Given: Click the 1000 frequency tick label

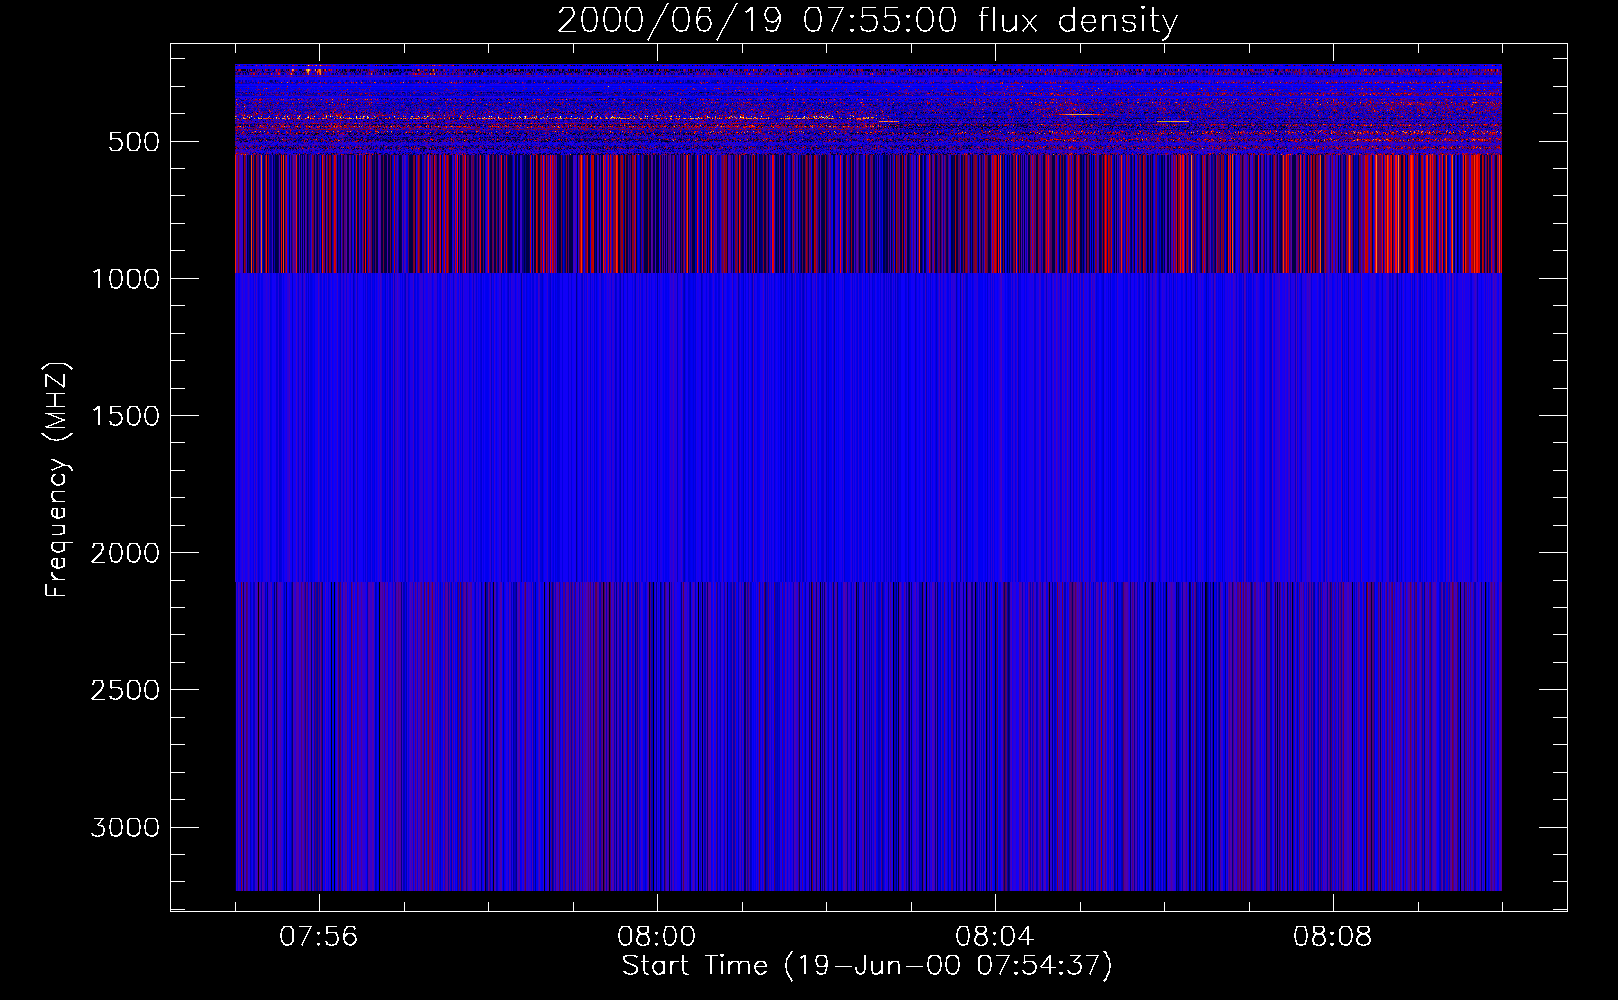Looking at the screenshot, I should point(125,279).
